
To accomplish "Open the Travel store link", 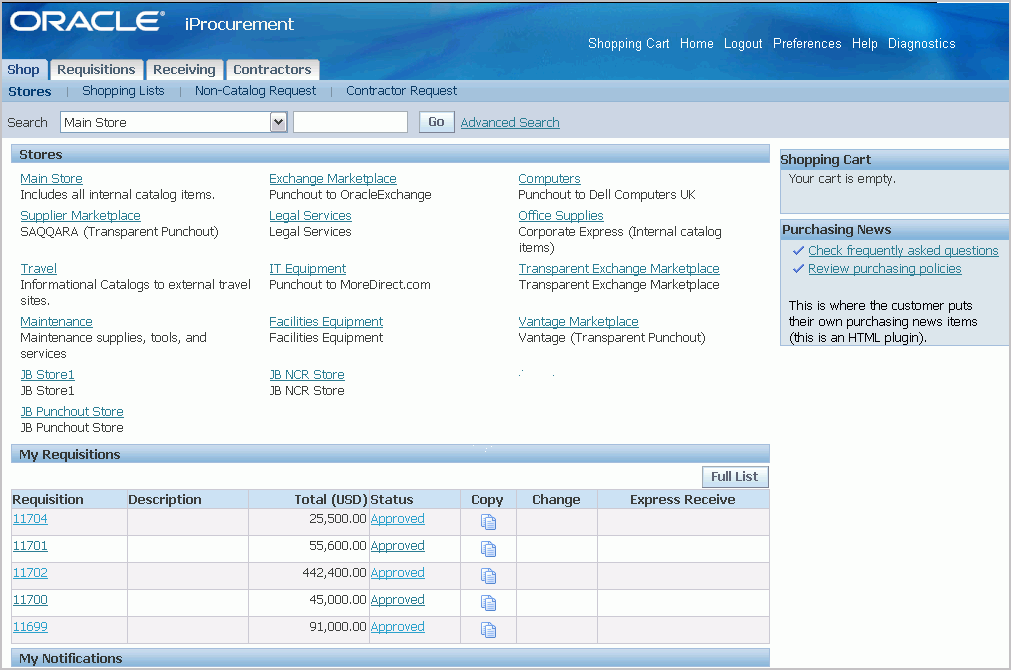I will tap(38, 268).
